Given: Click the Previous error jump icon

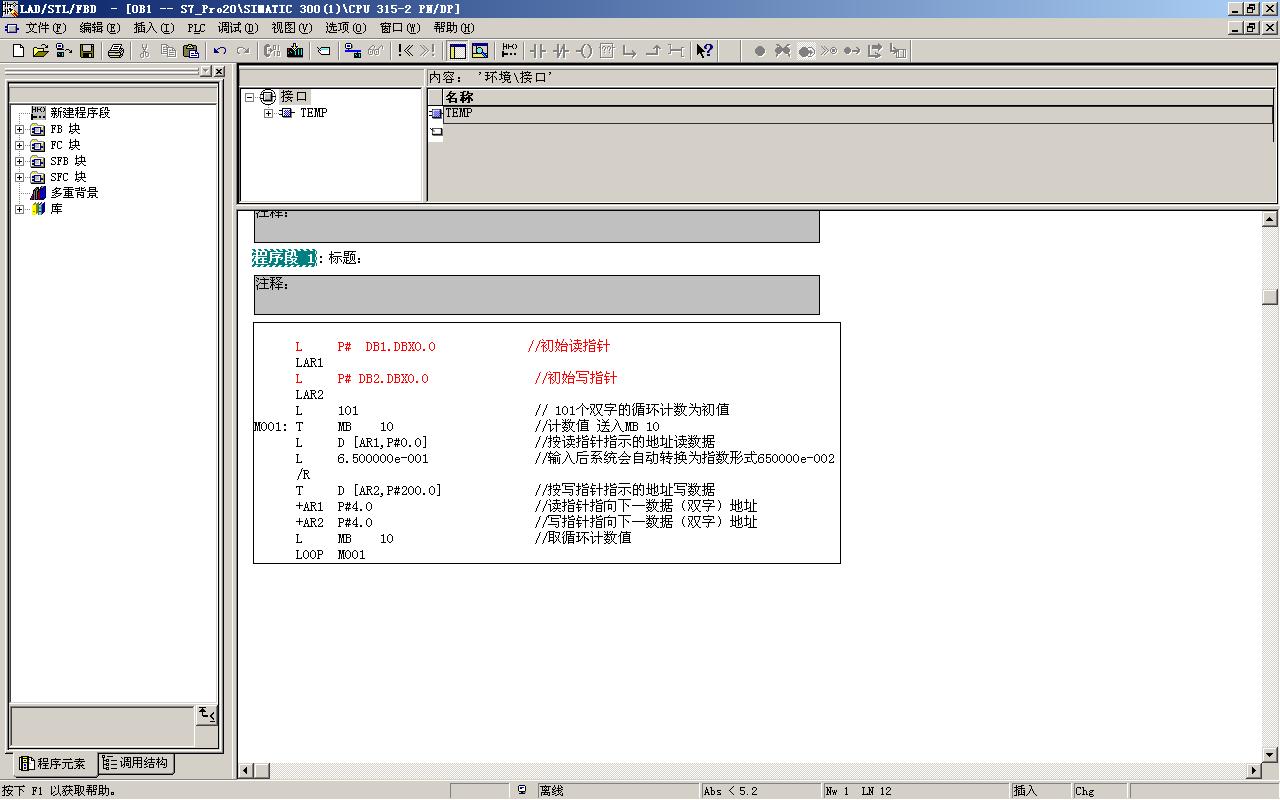Looking at the screenshot, I should [x=406, y=51].
